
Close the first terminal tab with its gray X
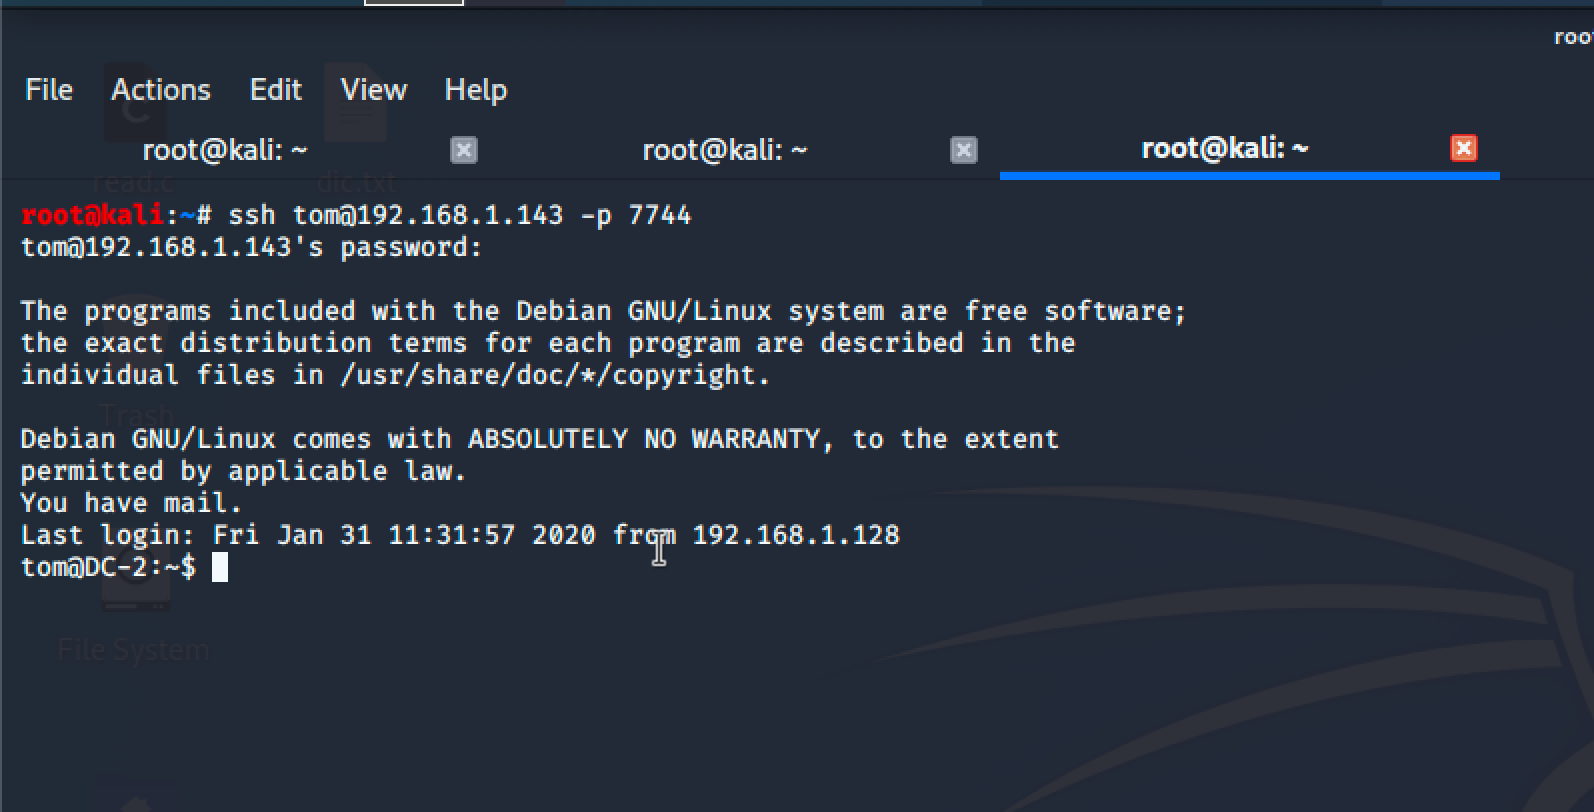pos(463,150)
